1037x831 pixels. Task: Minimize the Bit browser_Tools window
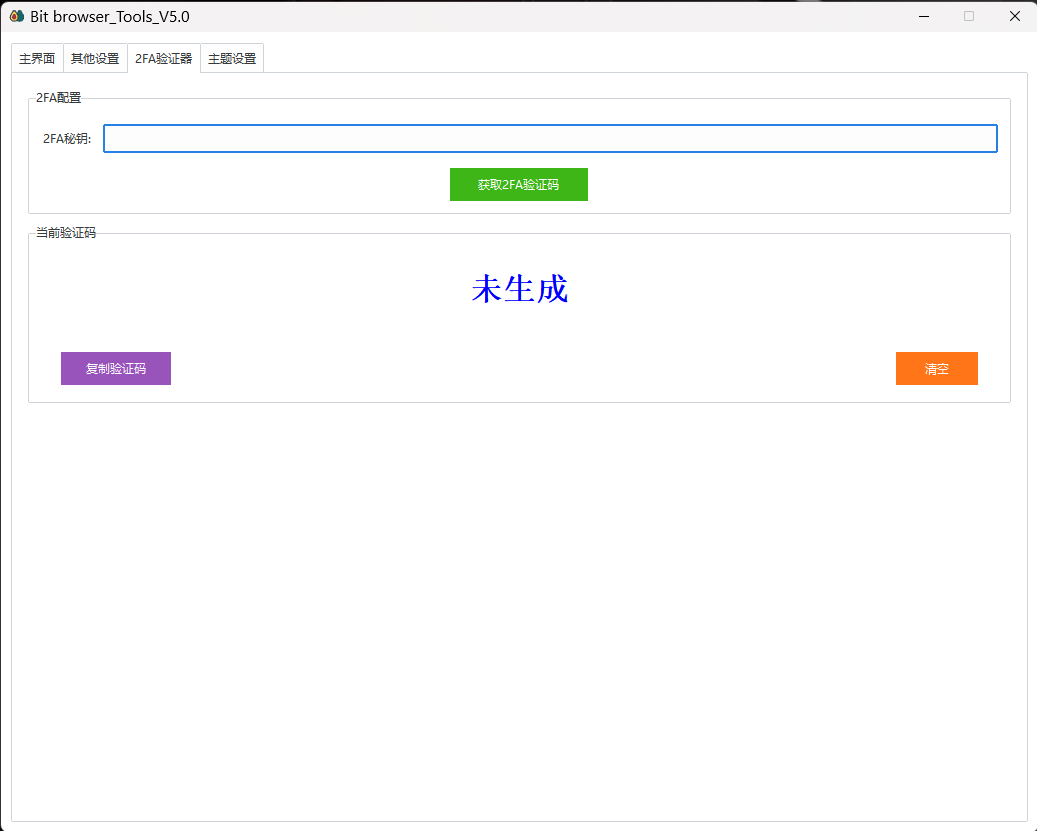pyautogui.click(x=923, y=16)
